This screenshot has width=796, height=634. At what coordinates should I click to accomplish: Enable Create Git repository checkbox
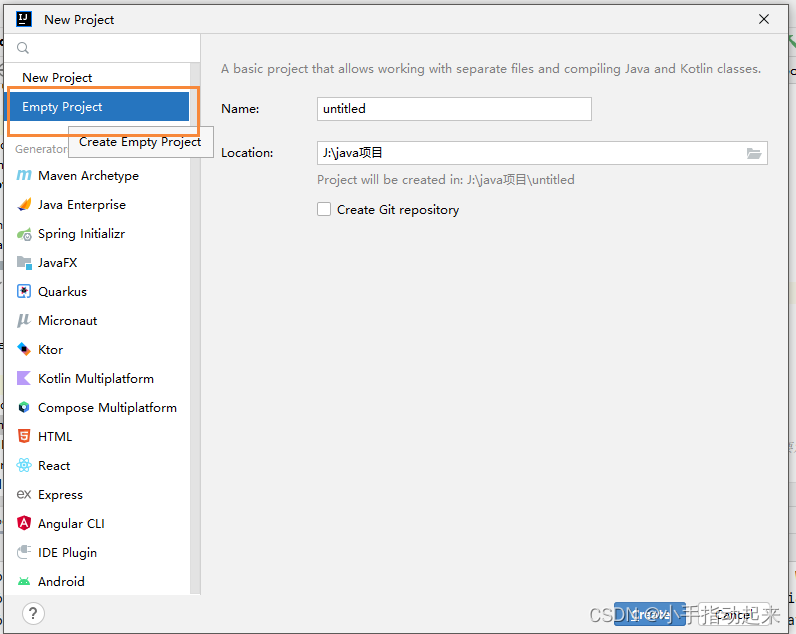tap(324, 209)
